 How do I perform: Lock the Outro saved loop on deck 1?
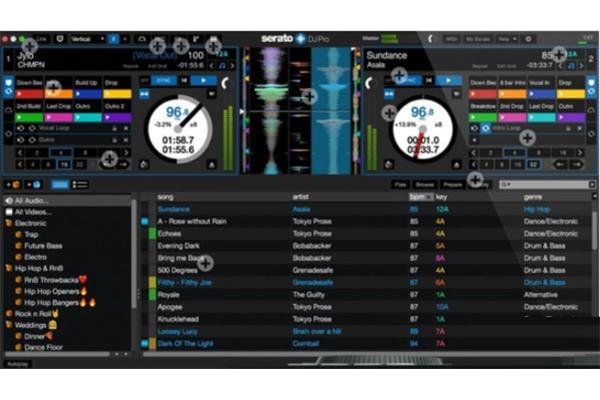pos(114,140)
